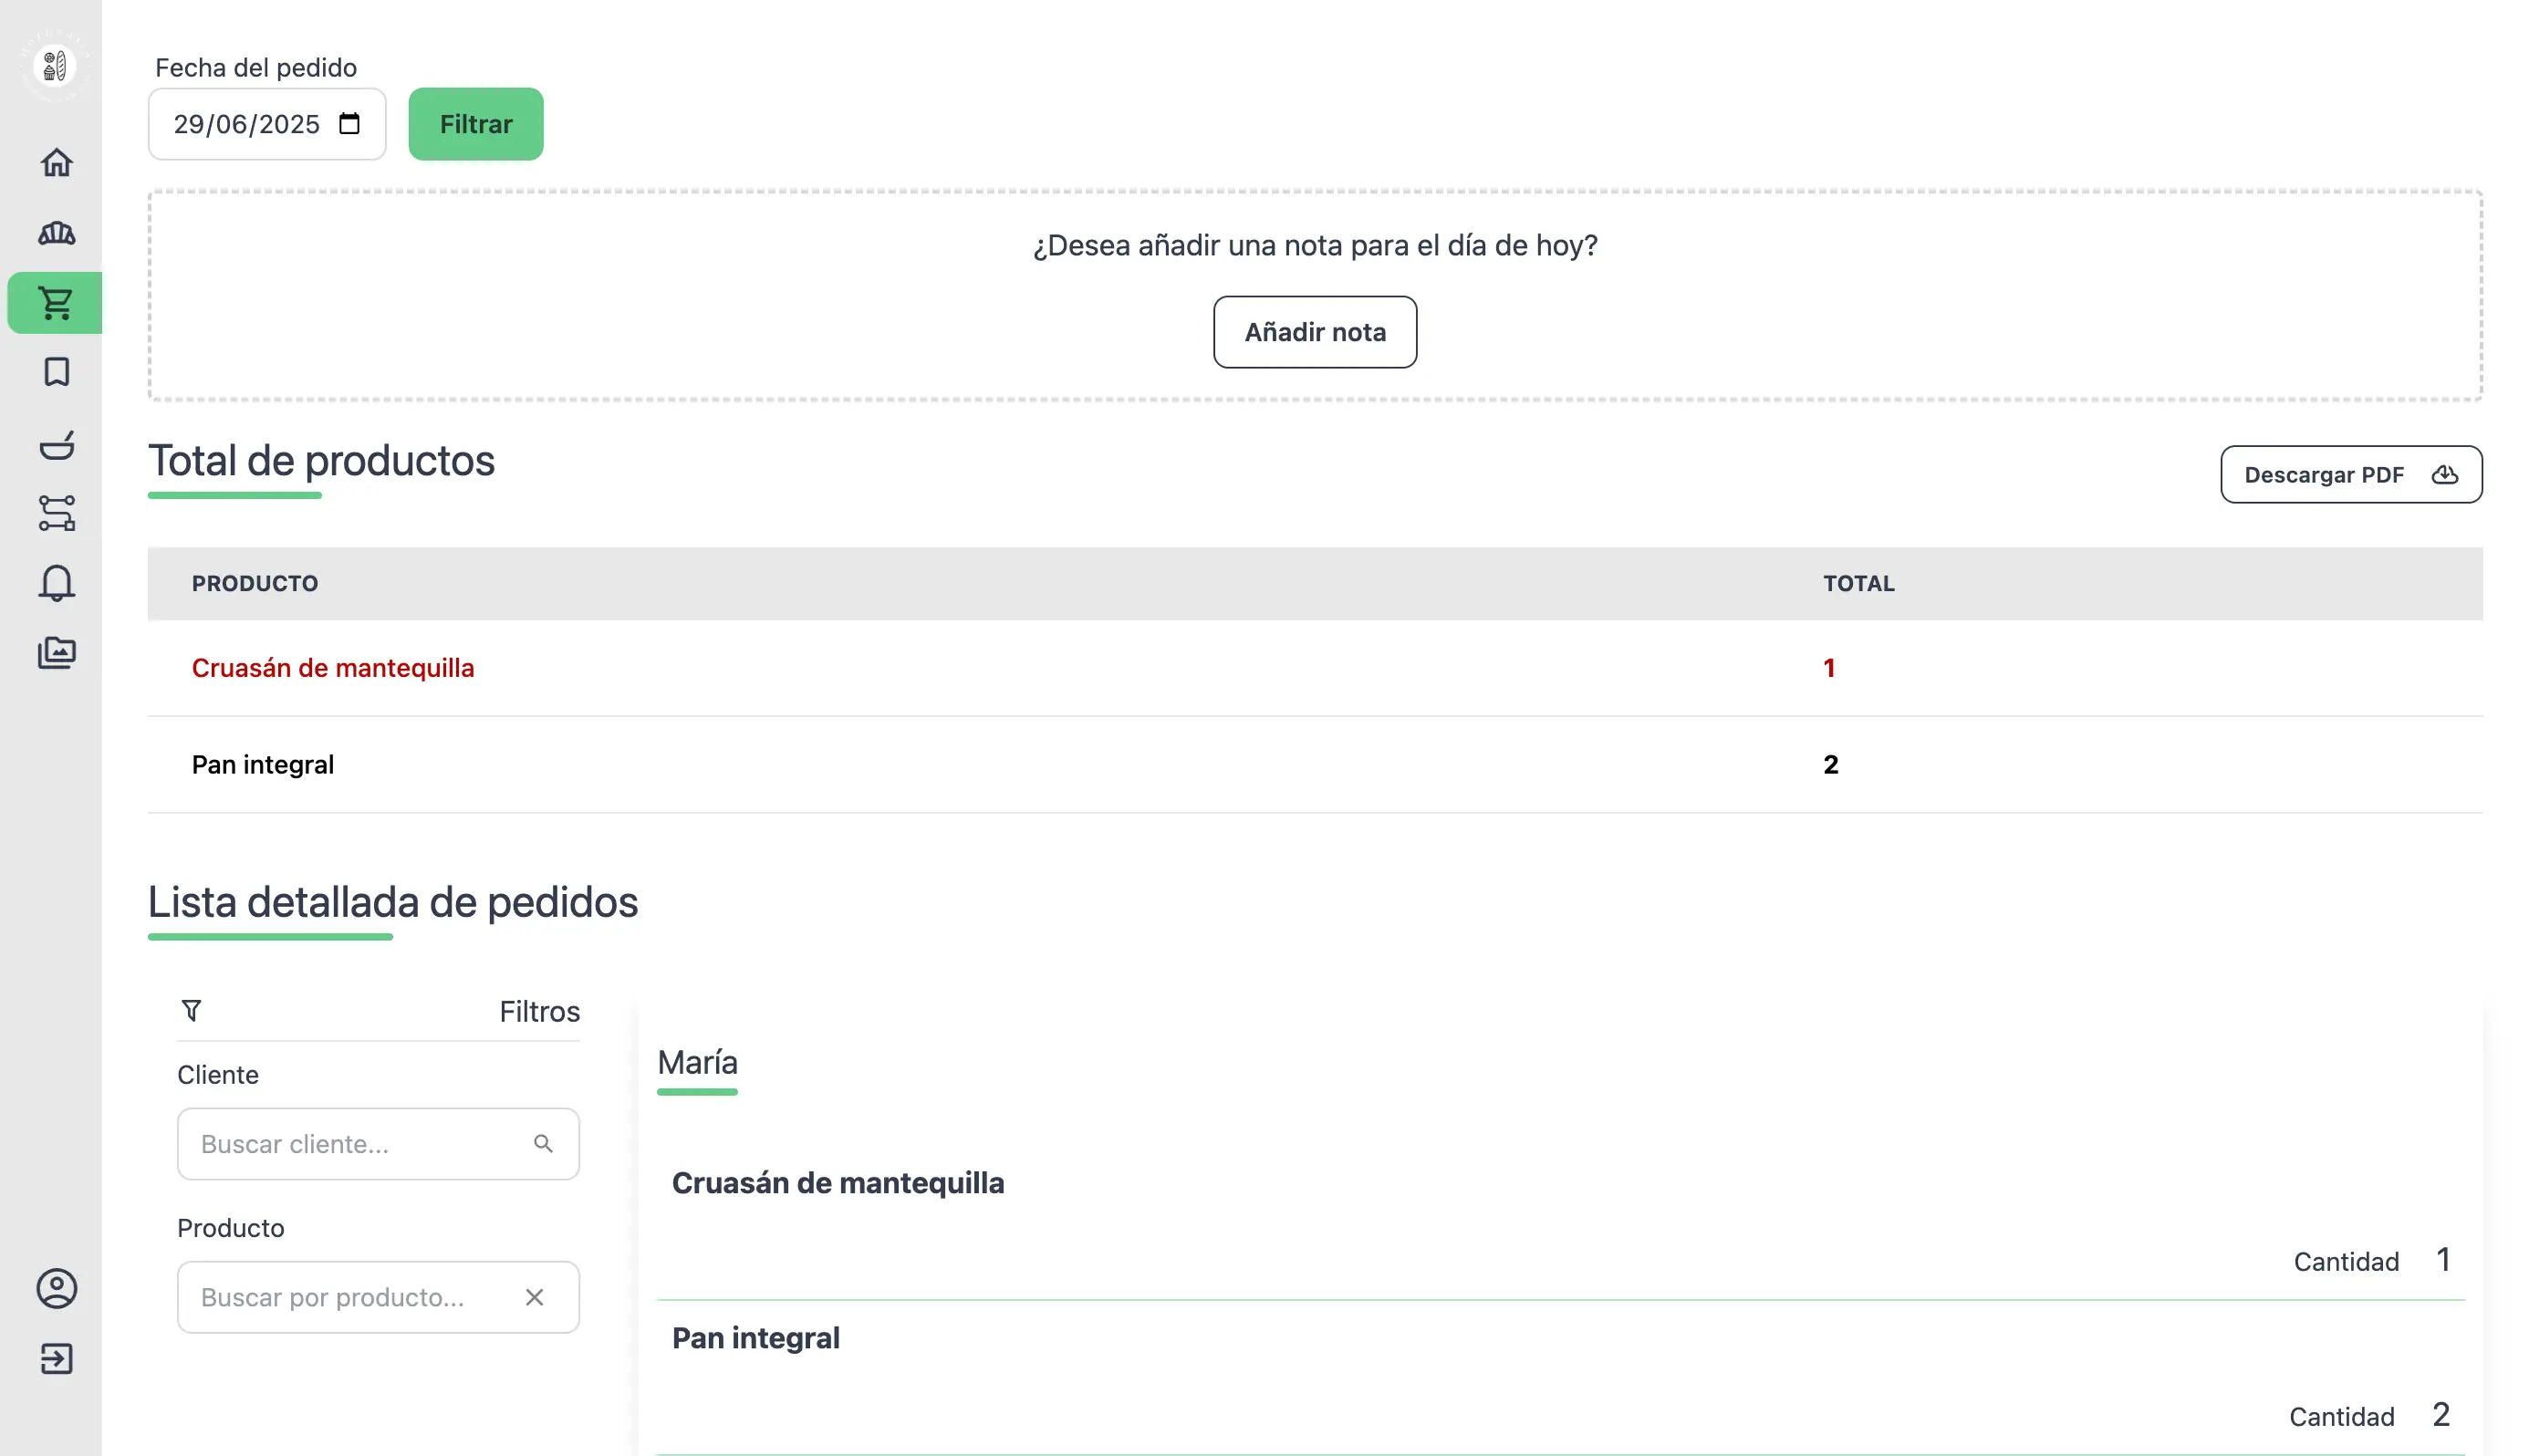The image size is (2529, 1456).
Task: Open the calendar date picker icon
Action: pyautogui.click(x=349, y=124)
